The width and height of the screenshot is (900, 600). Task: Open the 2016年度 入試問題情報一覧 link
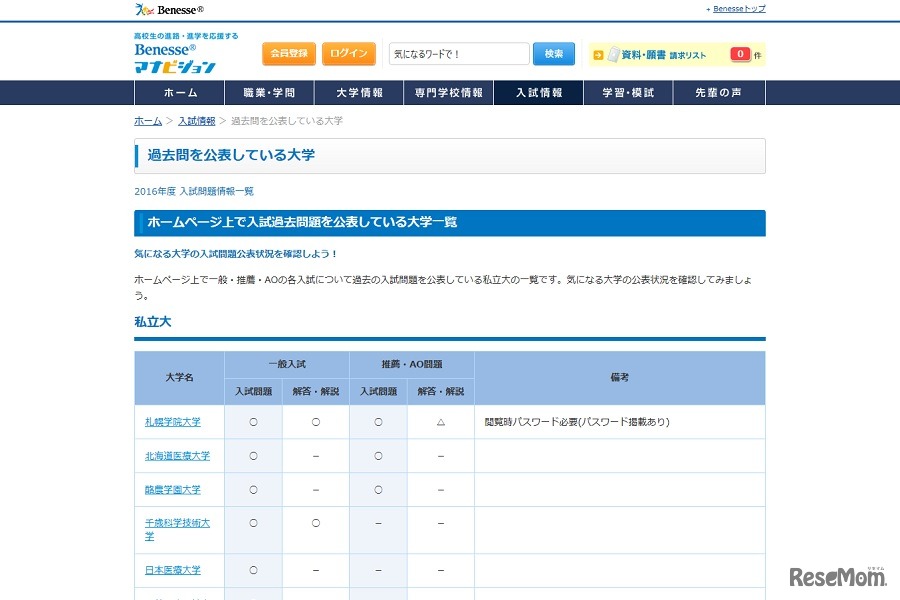[x=194, y=191]
